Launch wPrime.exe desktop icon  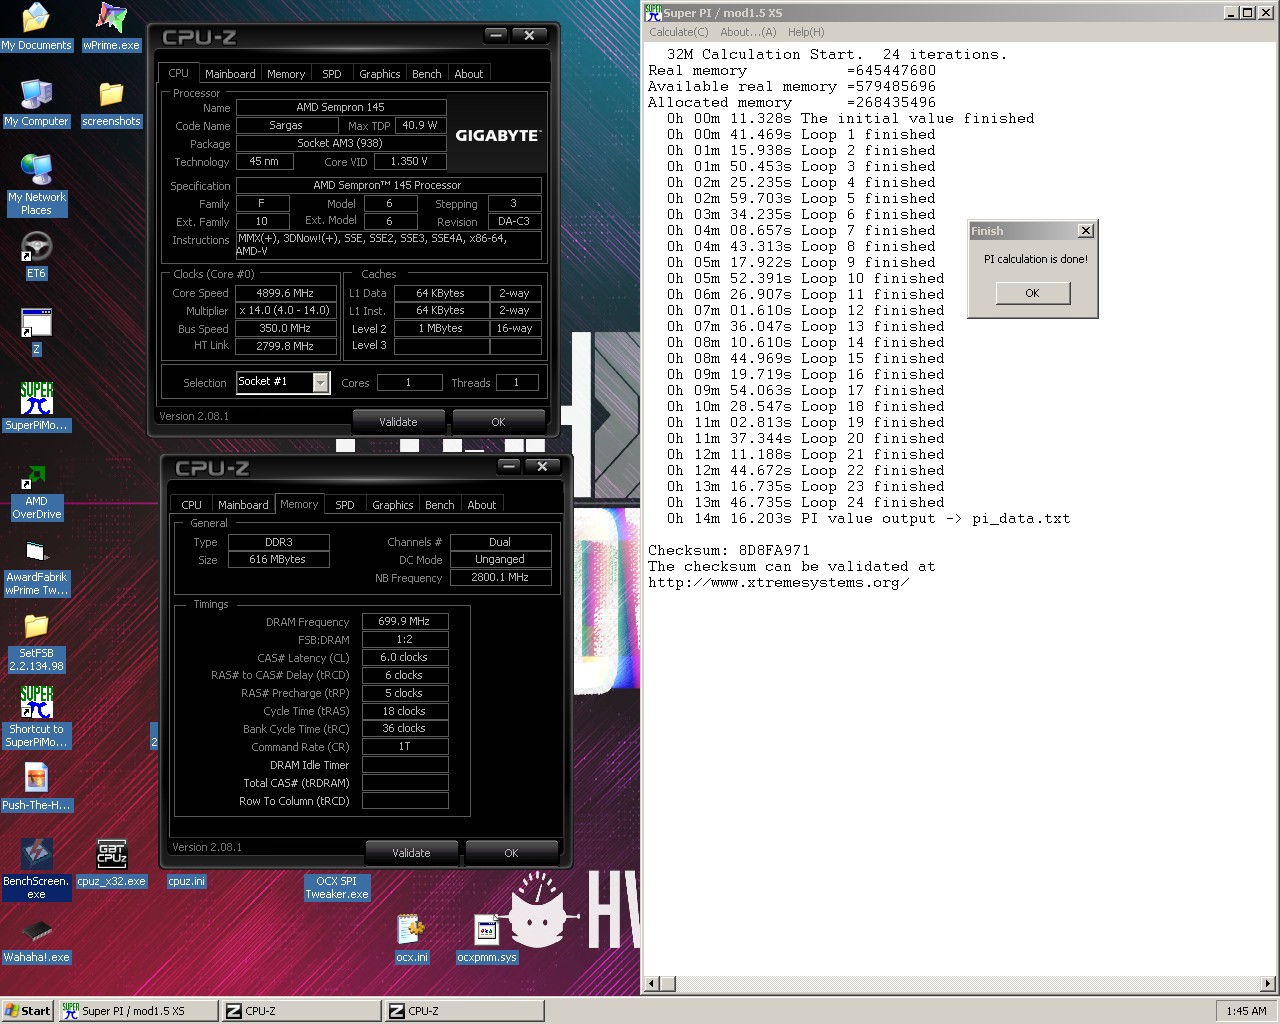click(111, 27)
